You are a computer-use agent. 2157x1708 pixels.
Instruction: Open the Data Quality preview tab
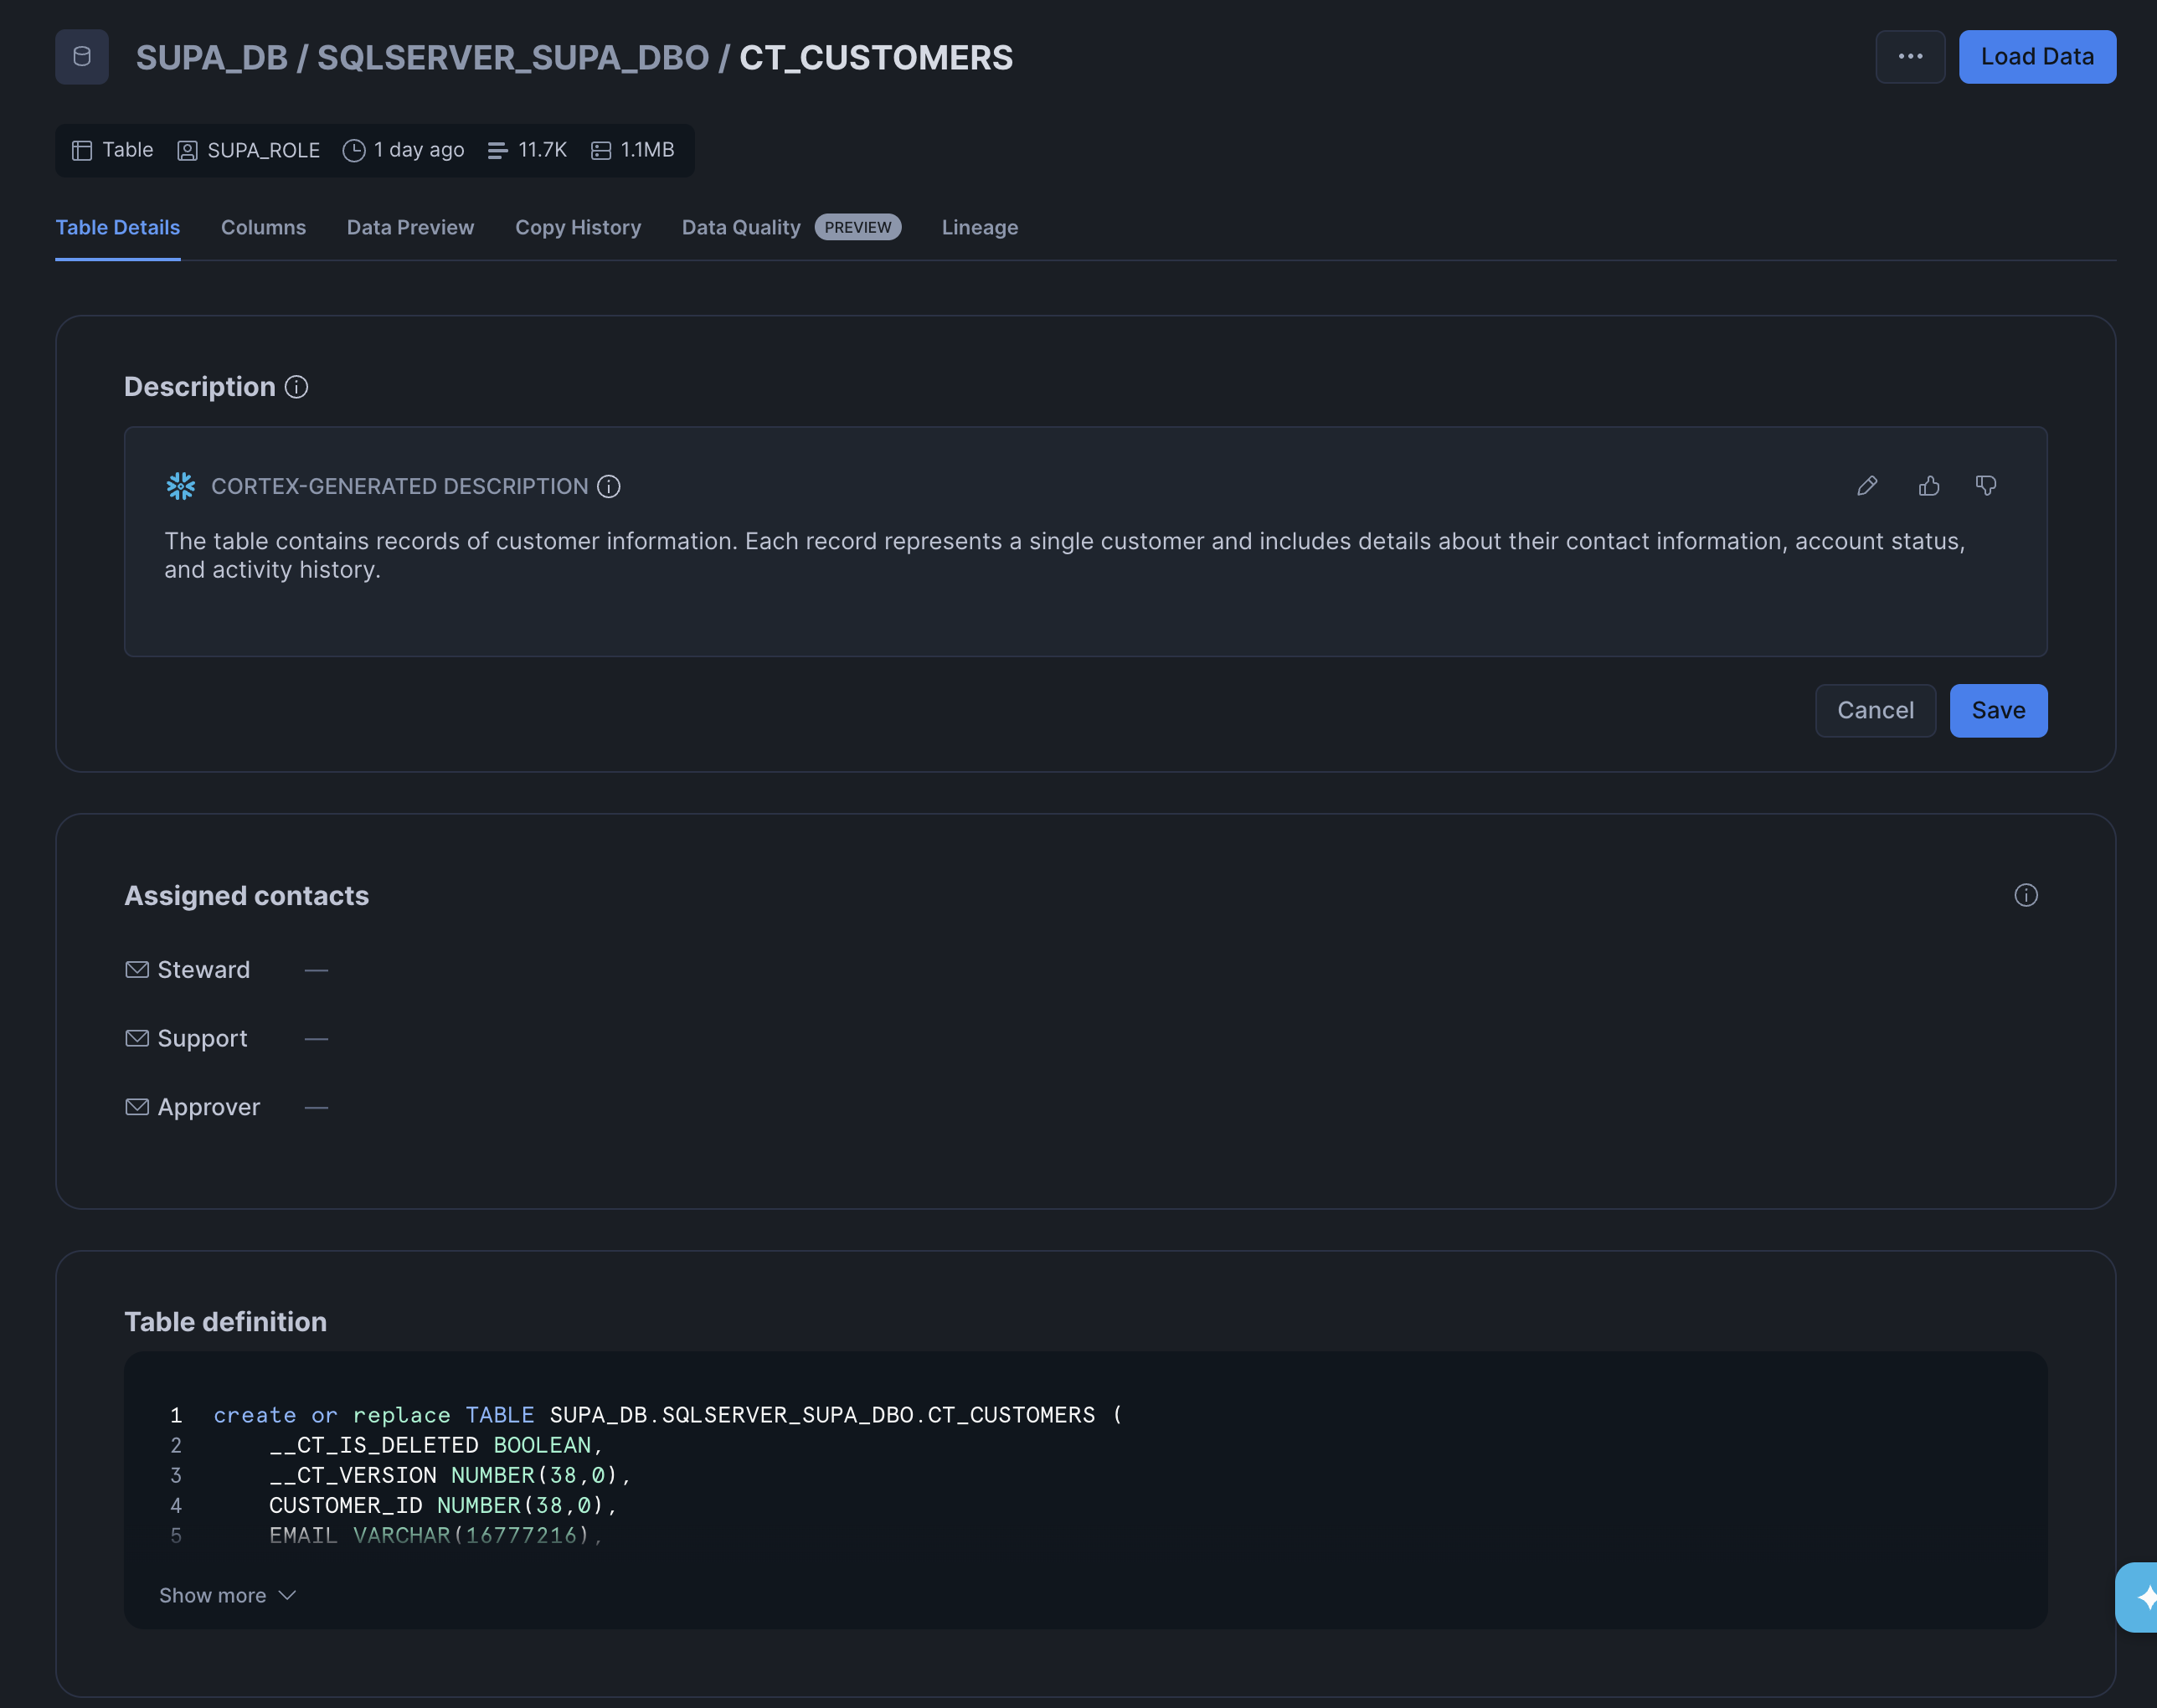741,228
